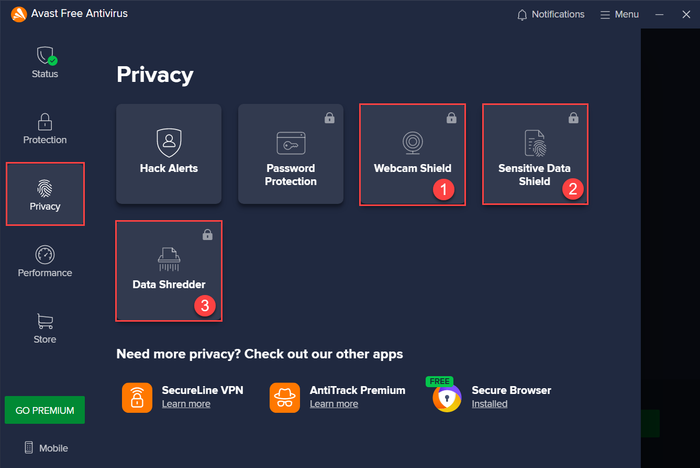Select the Privacy fingerprint tab
The image size is (700, 468).
pos(45,194)
